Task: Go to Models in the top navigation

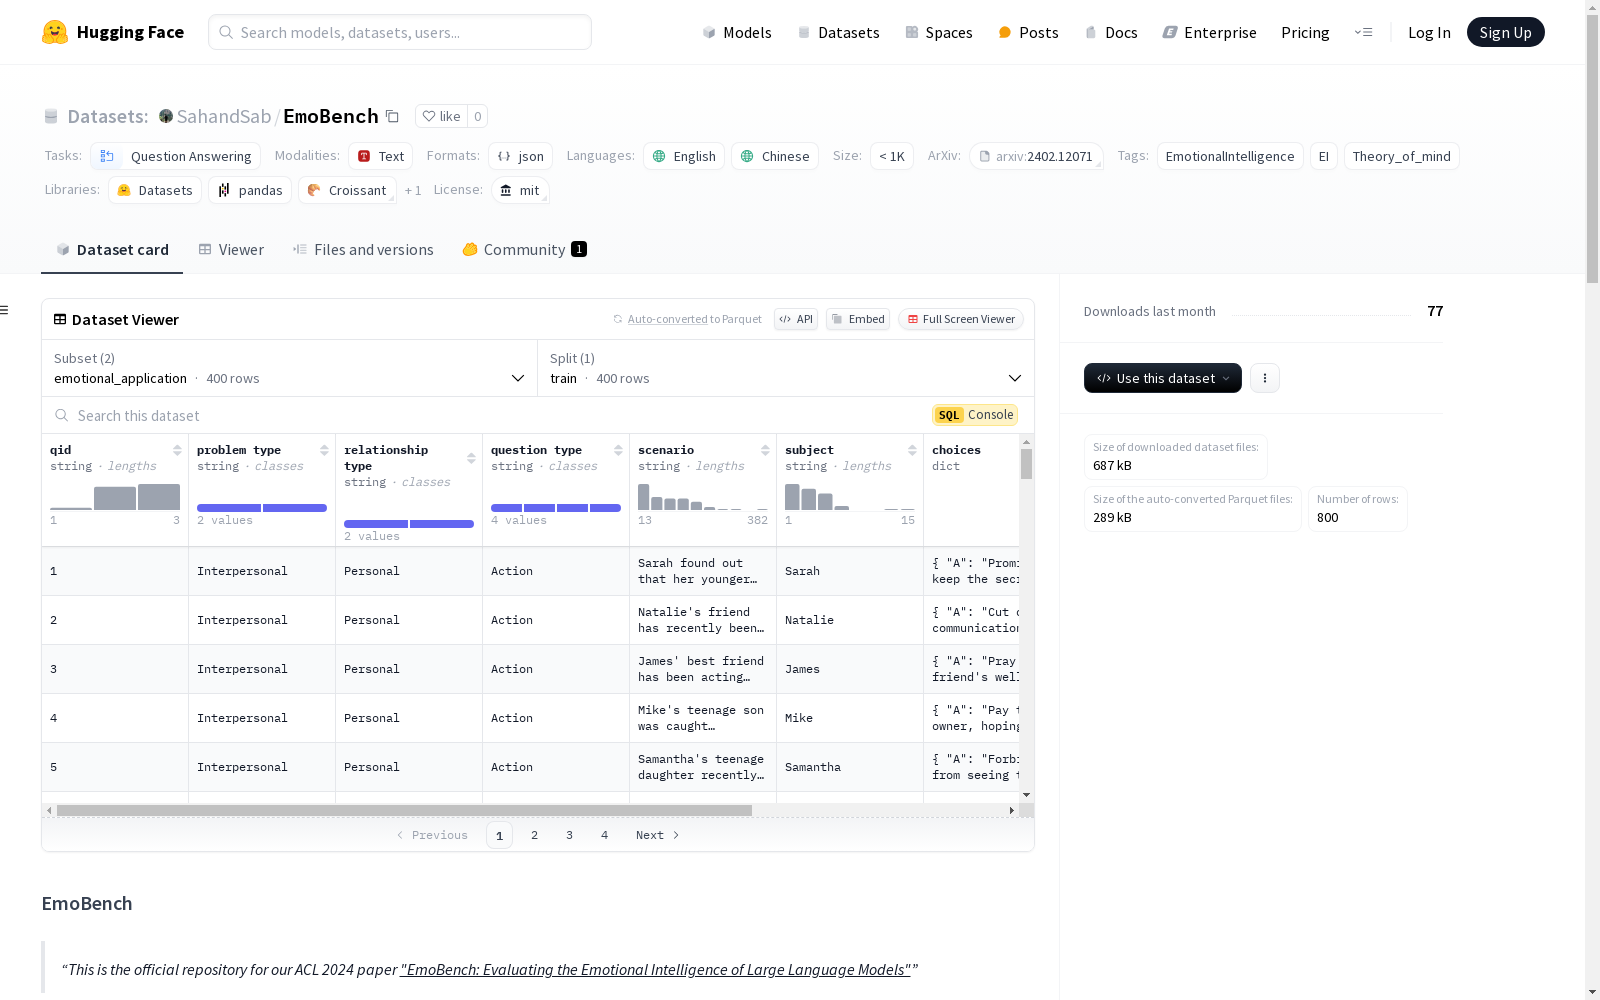Action: tap(737, 32)
